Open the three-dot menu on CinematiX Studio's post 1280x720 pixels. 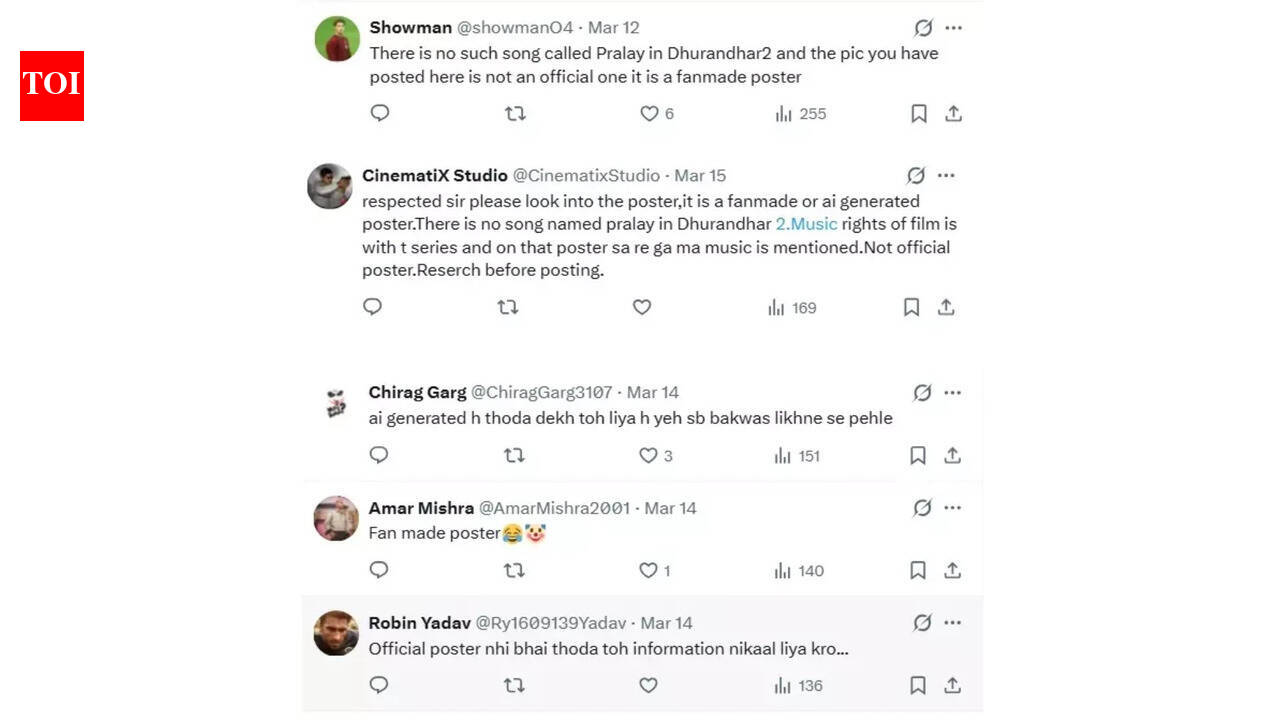pyautogui.click(x=945, y=175)
